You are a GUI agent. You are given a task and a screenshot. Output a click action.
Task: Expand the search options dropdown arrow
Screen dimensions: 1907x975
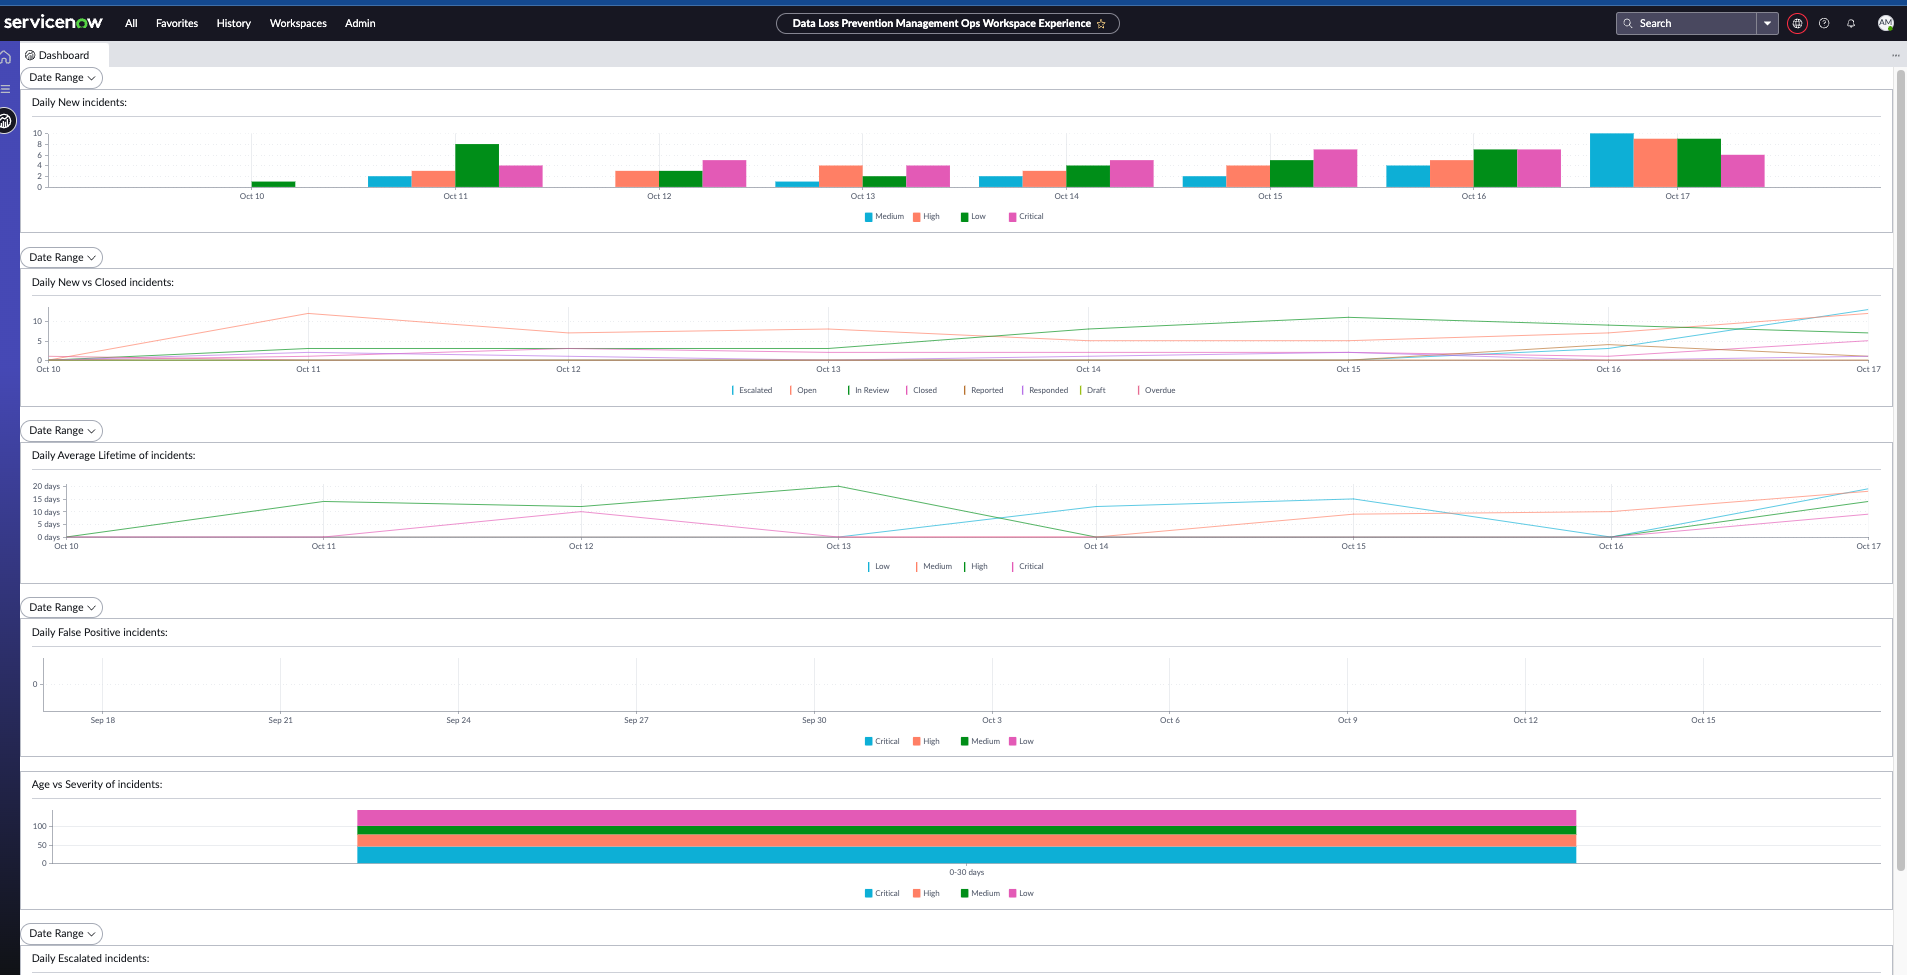pyautogui.click(x=1767, y=23)
